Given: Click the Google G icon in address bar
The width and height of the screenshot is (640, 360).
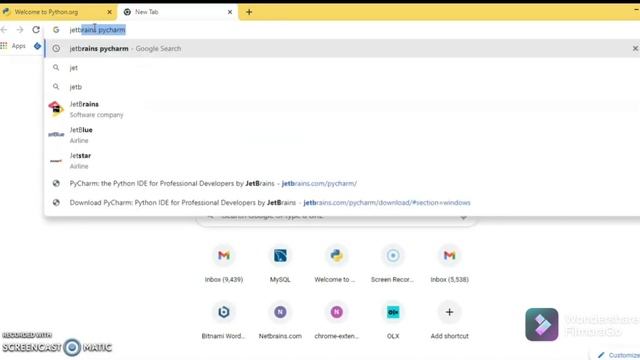Looking at the screenshot, I should pos(56,30).
